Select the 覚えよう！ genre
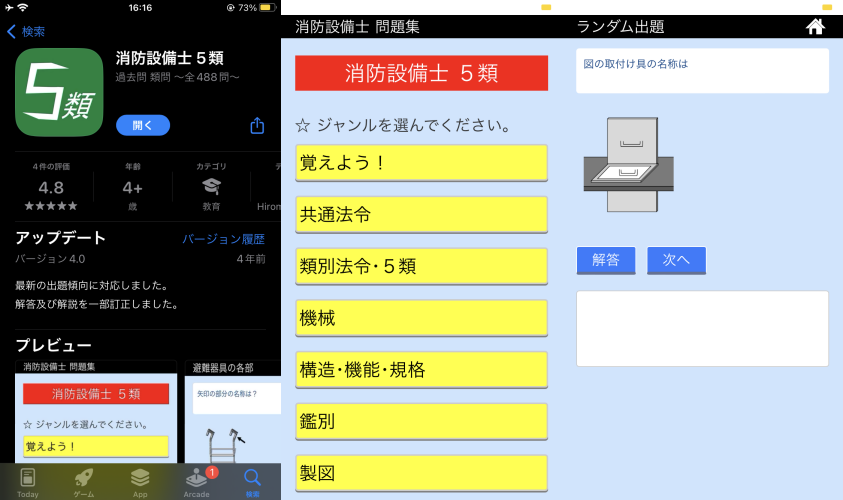Screen dimensions: 843x500 (421, 162)
